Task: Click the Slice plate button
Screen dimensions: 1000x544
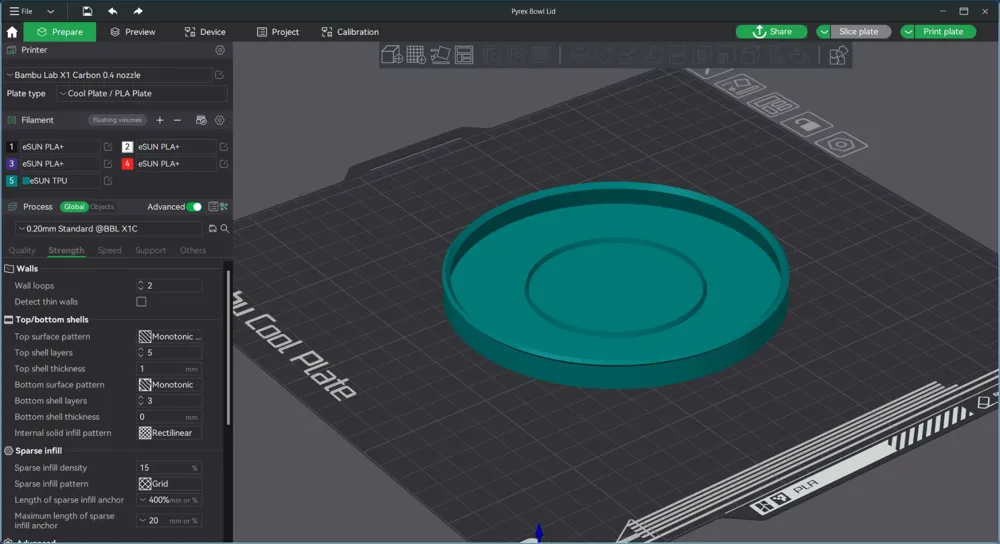Action: click(x=858, y=32)
